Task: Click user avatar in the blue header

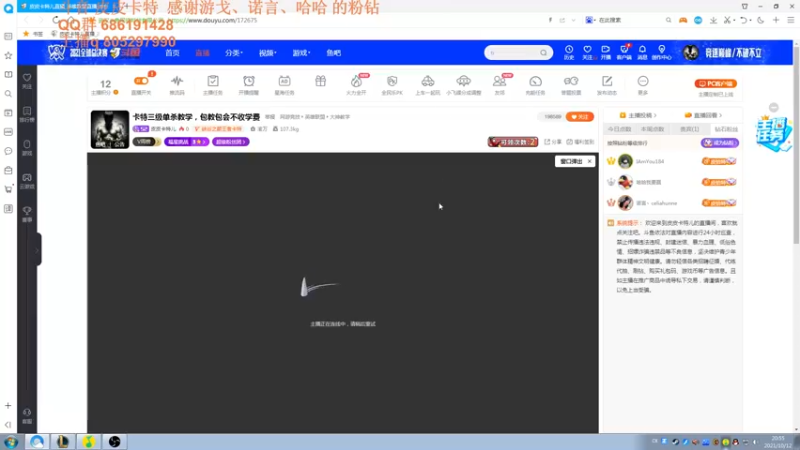Action: (690, 53)
